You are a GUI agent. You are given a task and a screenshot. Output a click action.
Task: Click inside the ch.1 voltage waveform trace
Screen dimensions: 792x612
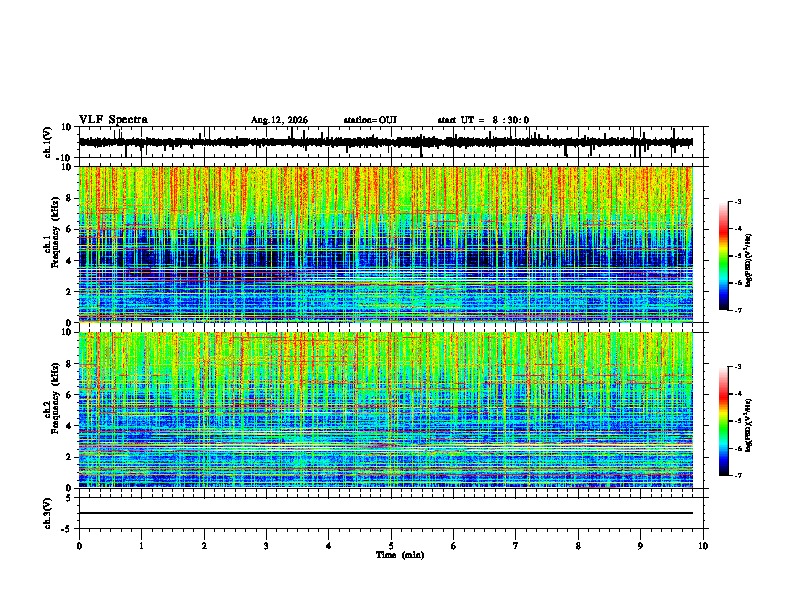pyautogui.click(x=386, y=142)
